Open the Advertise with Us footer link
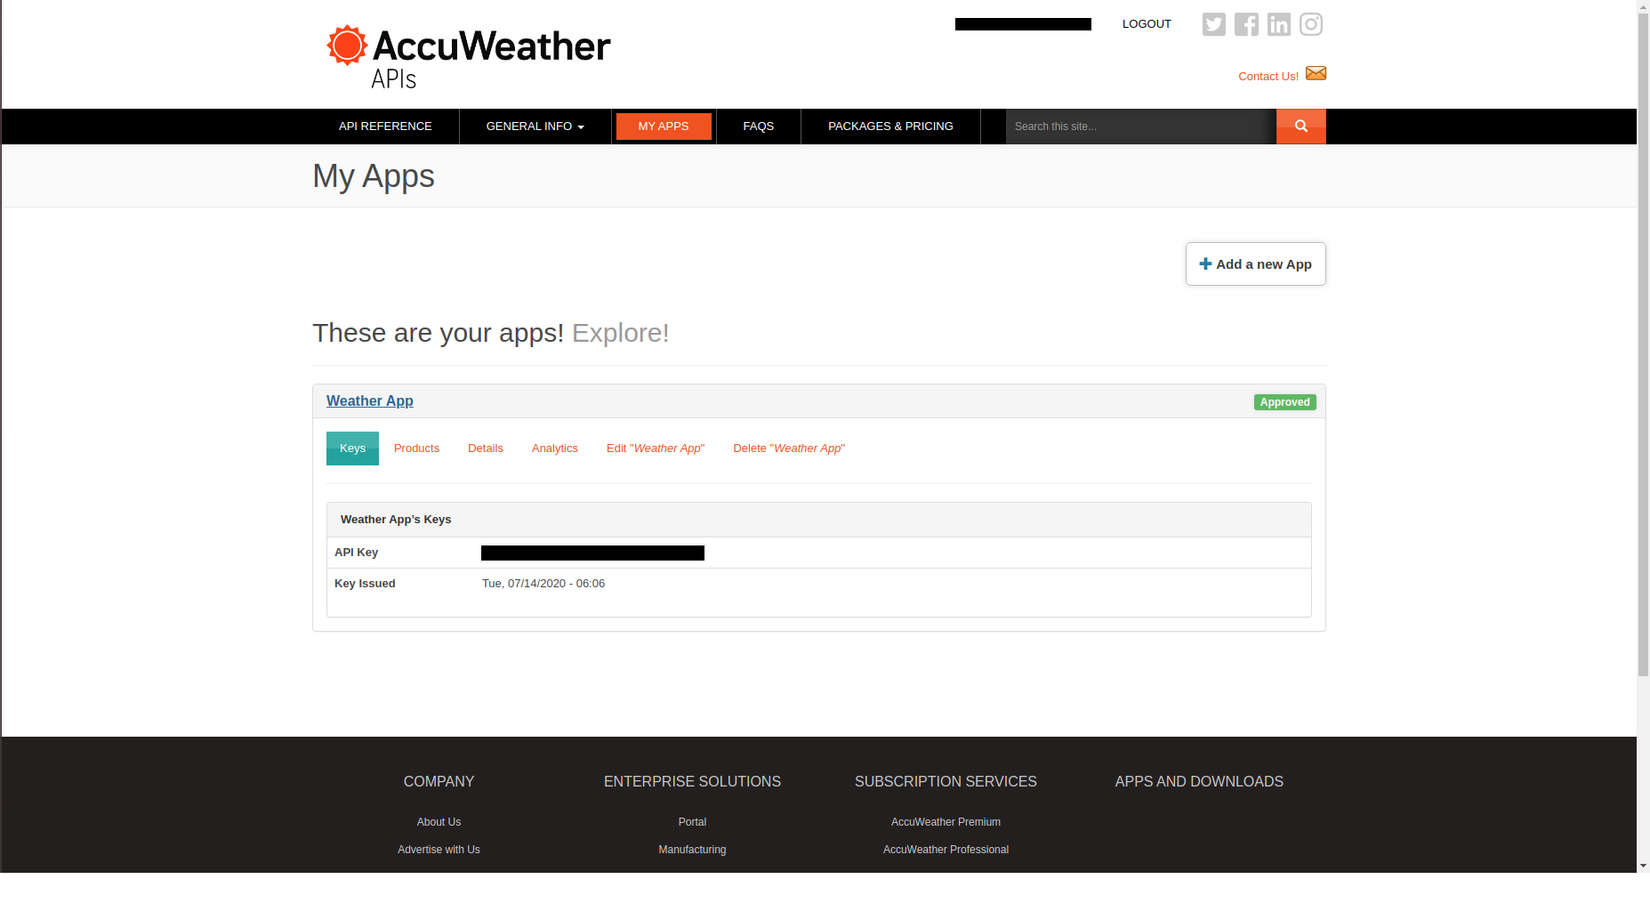The height and width of the screenshot is (905, 1650). 439,850
